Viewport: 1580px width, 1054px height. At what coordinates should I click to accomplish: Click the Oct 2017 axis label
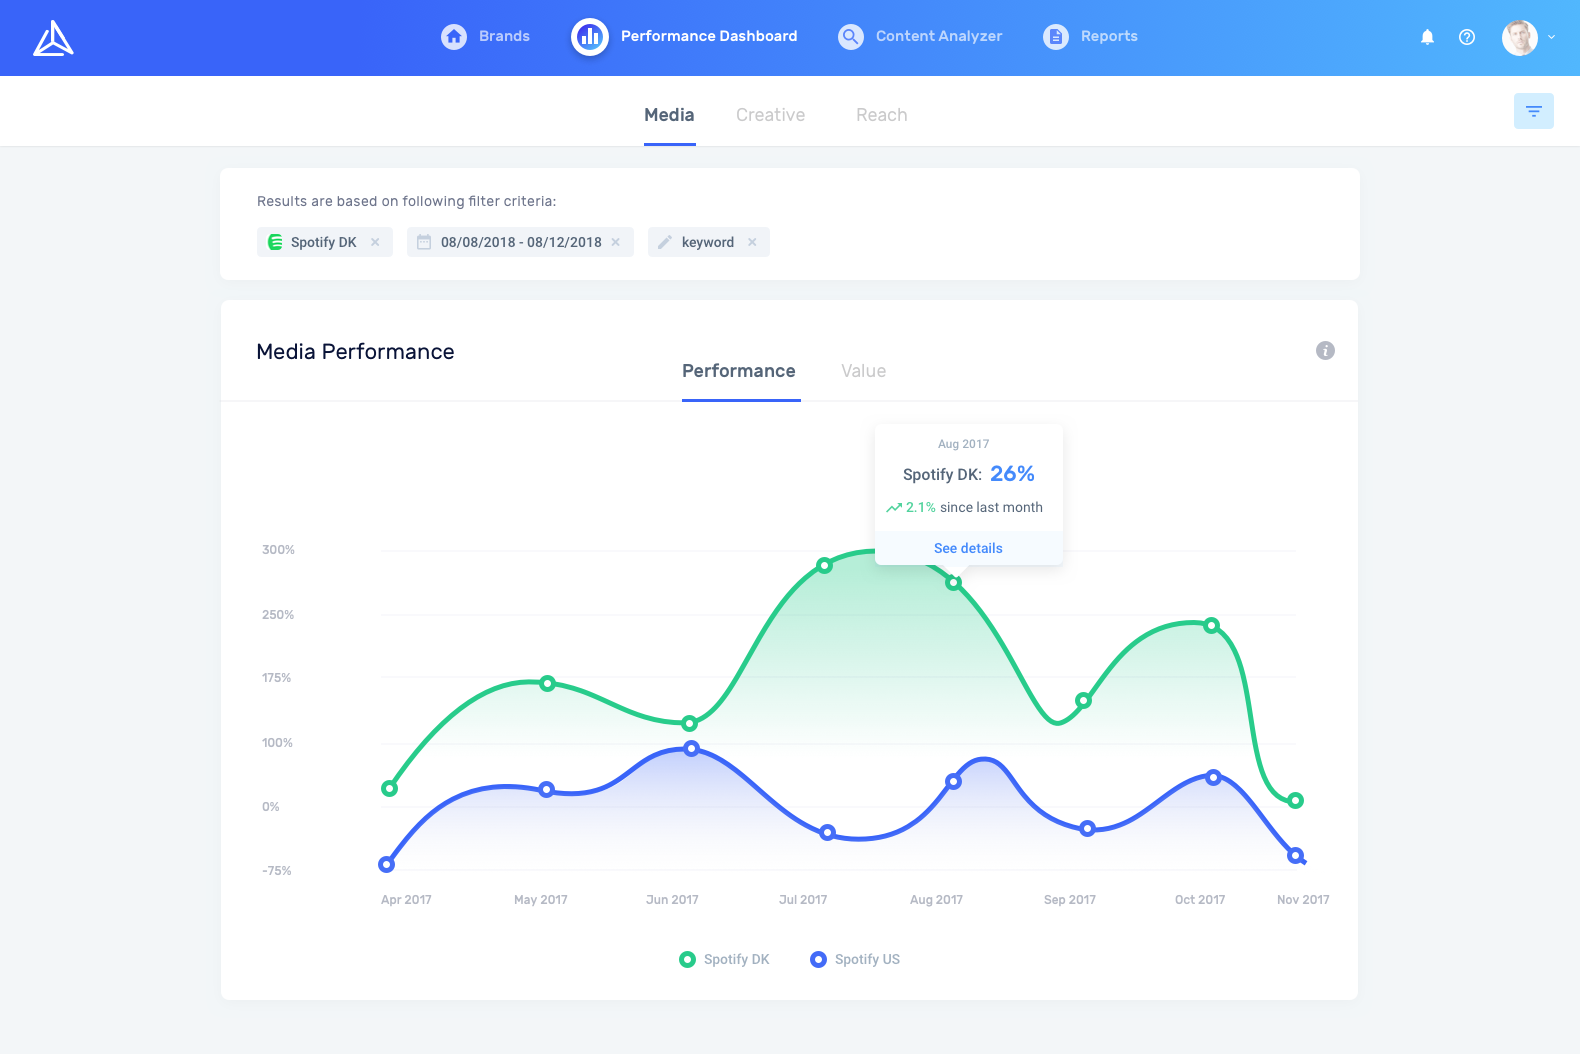(1200, 900)
